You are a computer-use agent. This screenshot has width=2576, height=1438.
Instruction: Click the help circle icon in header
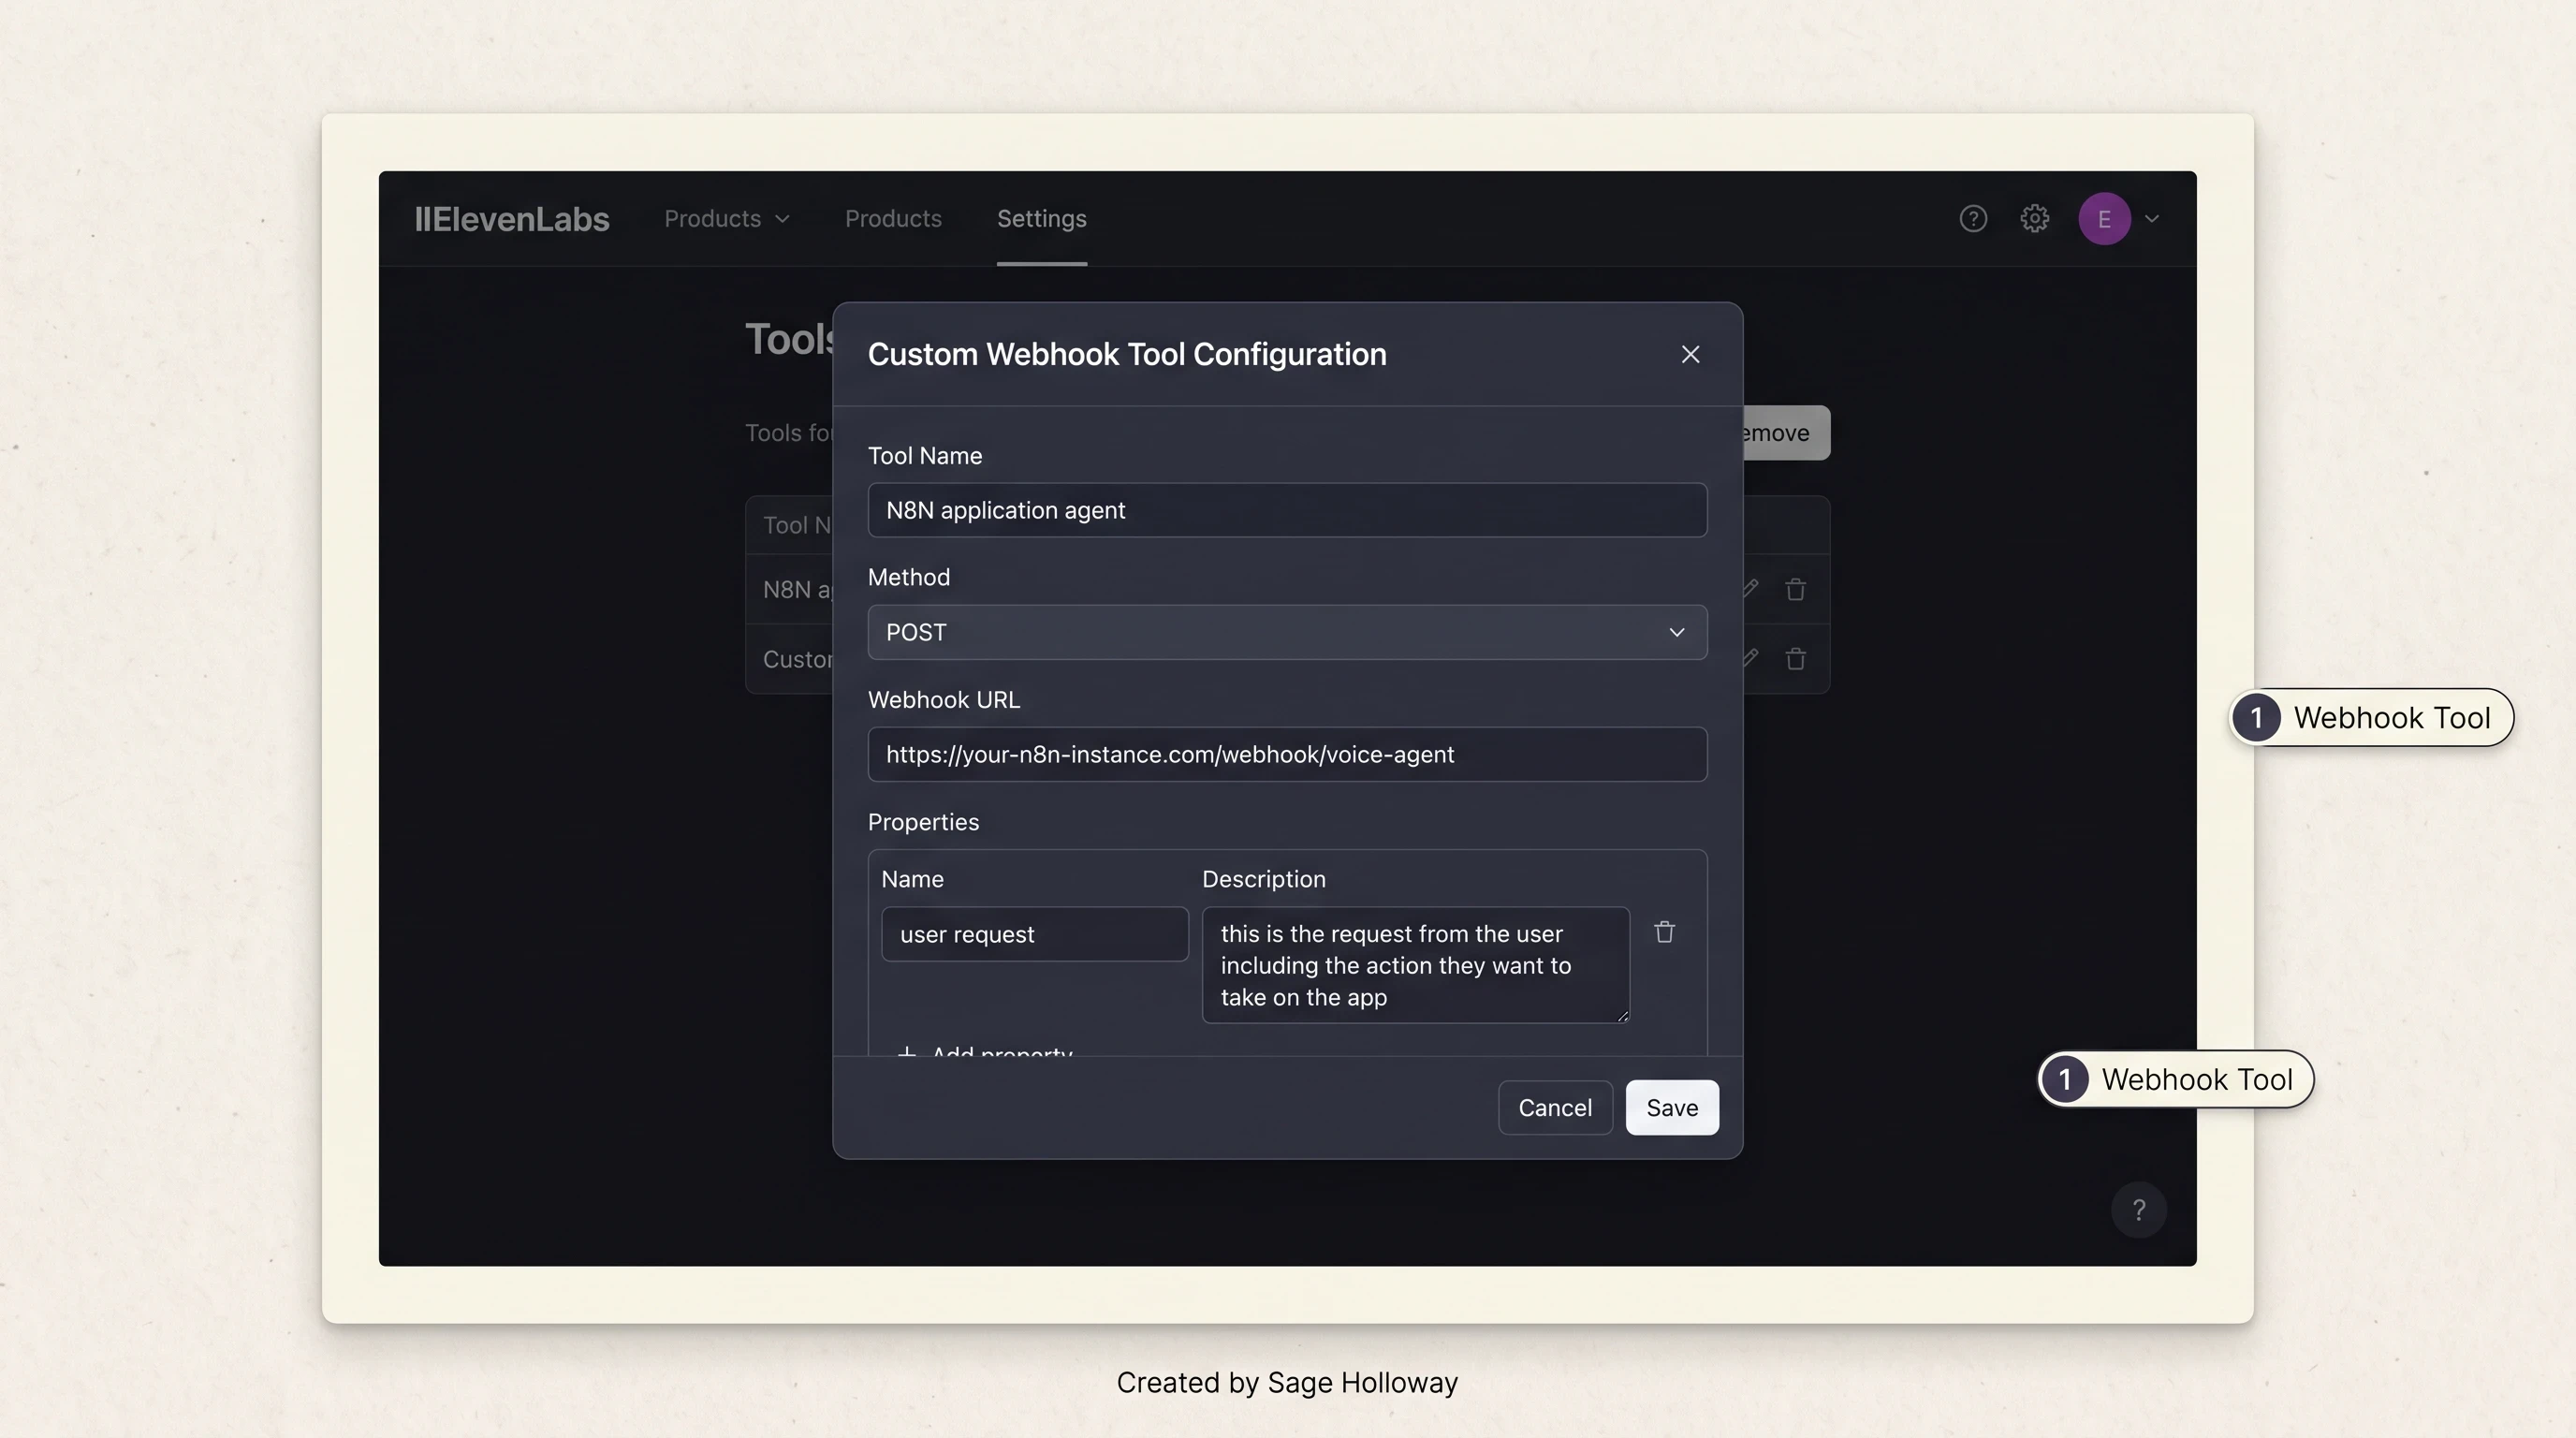(1972, 219)
